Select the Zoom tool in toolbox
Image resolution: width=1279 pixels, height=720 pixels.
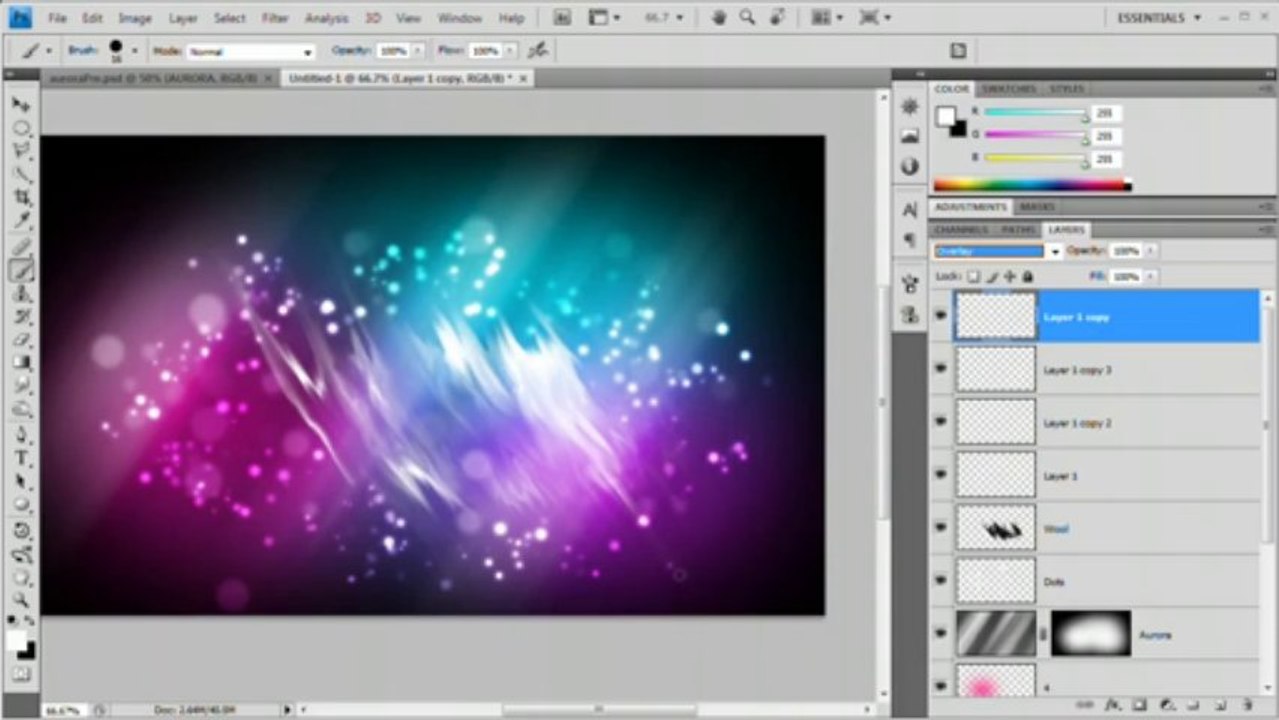point(21,600)
